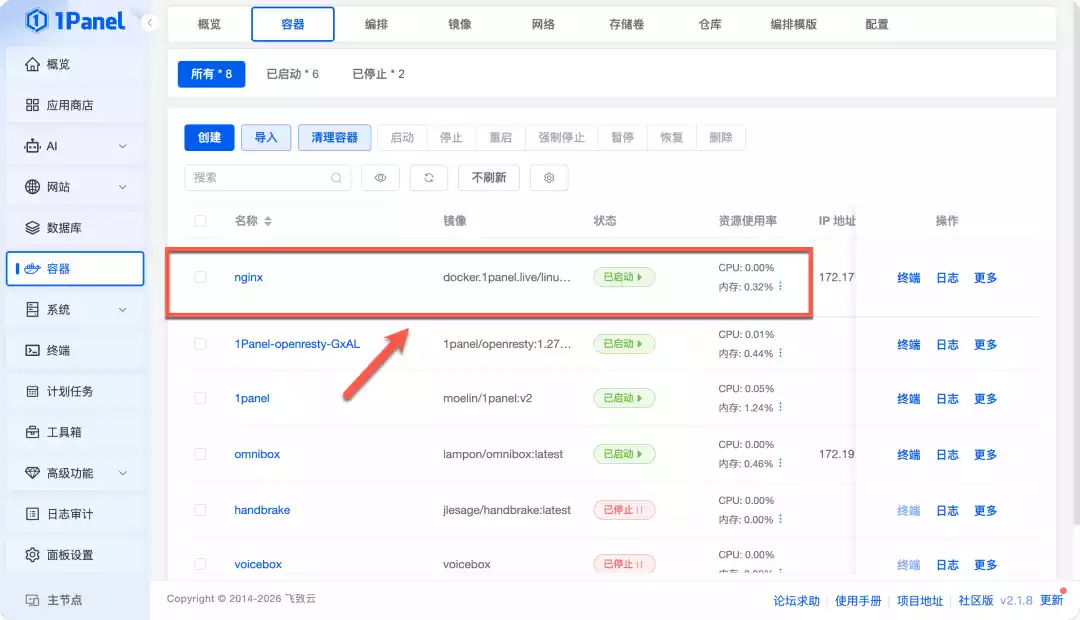
Task: Click the refresh icon beside the search bar
Action: (428, 177)
